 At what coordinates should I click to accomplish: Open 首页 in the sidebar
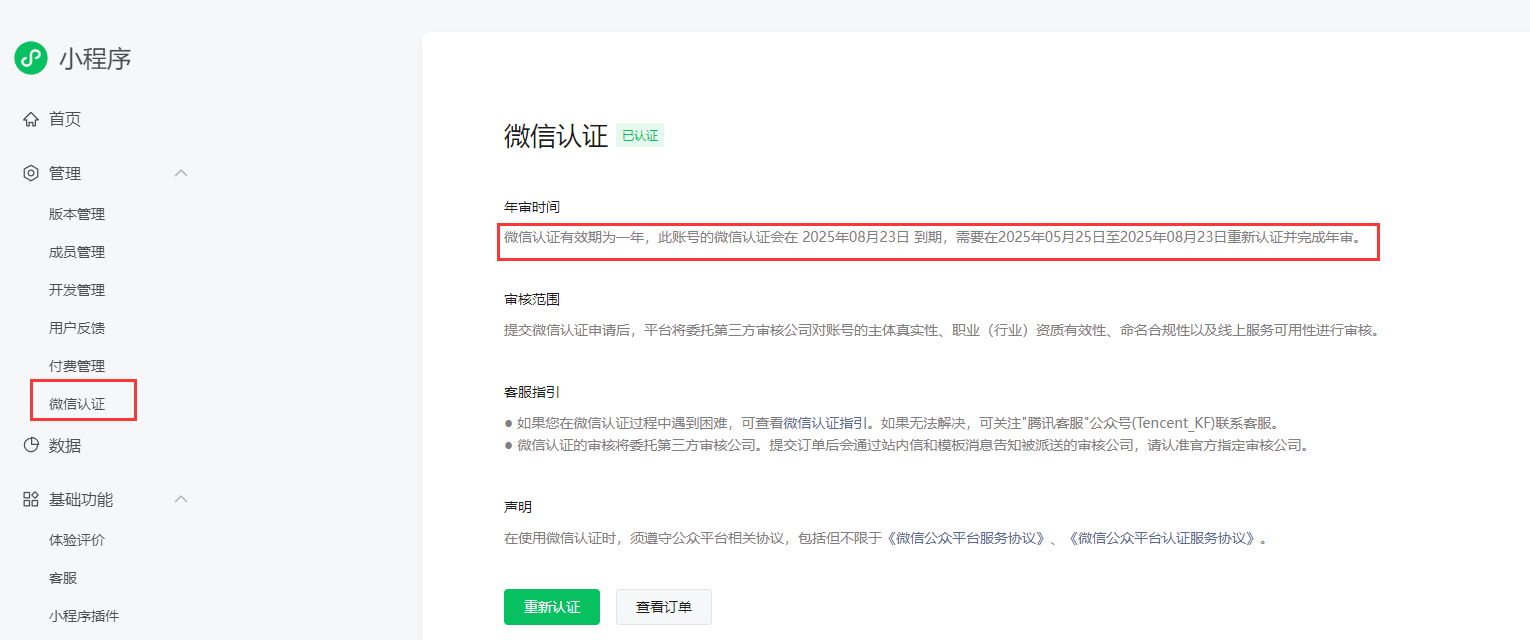65,119
